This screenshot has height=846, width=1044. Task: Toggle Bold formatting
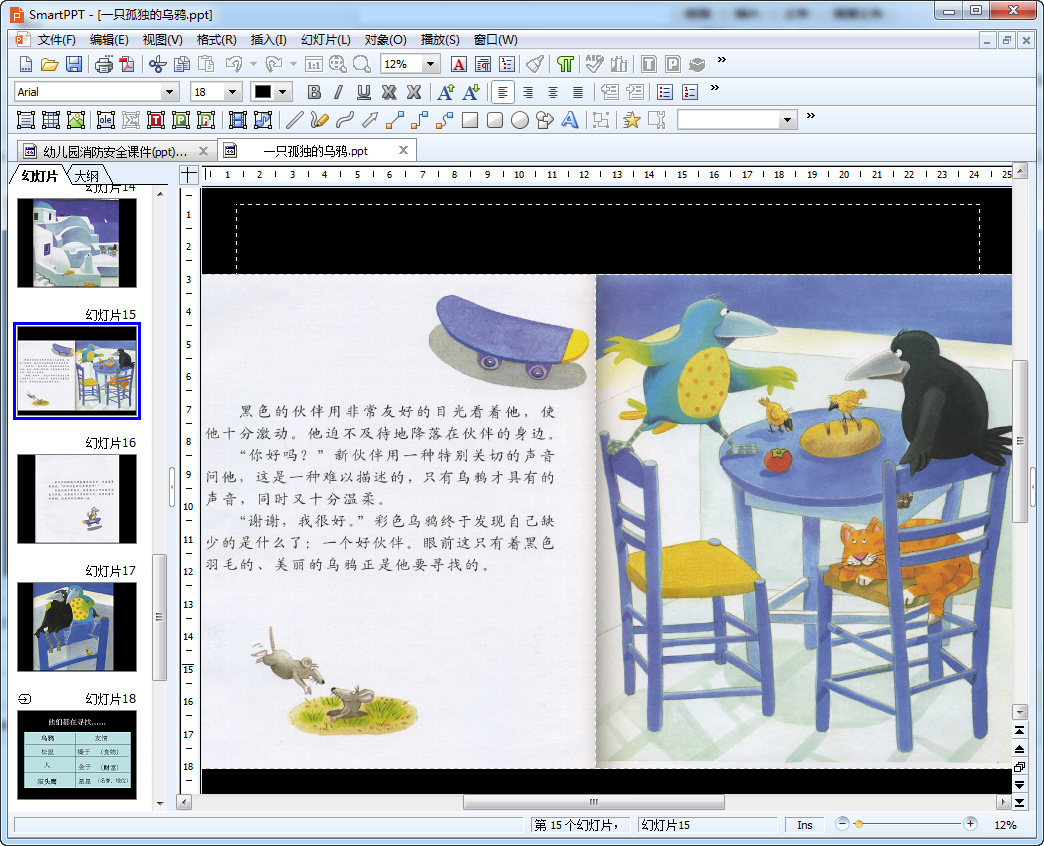pyautogui.click(x=314, y=92)
